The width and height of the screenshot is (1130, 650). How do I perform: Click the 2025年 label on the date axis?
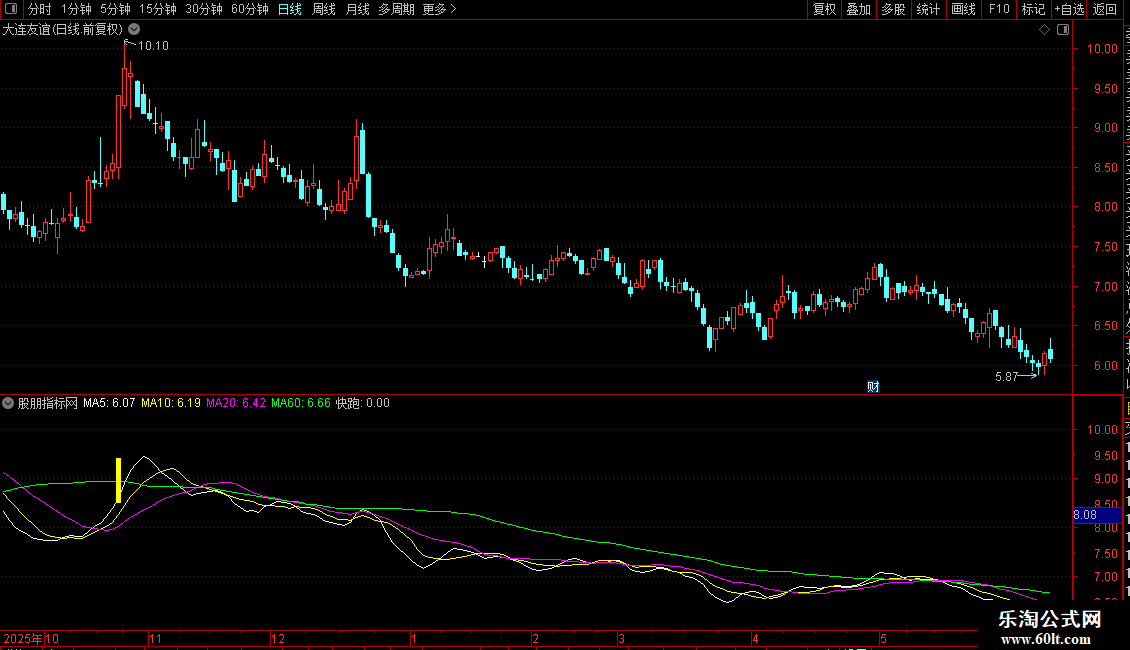(22, 638)
